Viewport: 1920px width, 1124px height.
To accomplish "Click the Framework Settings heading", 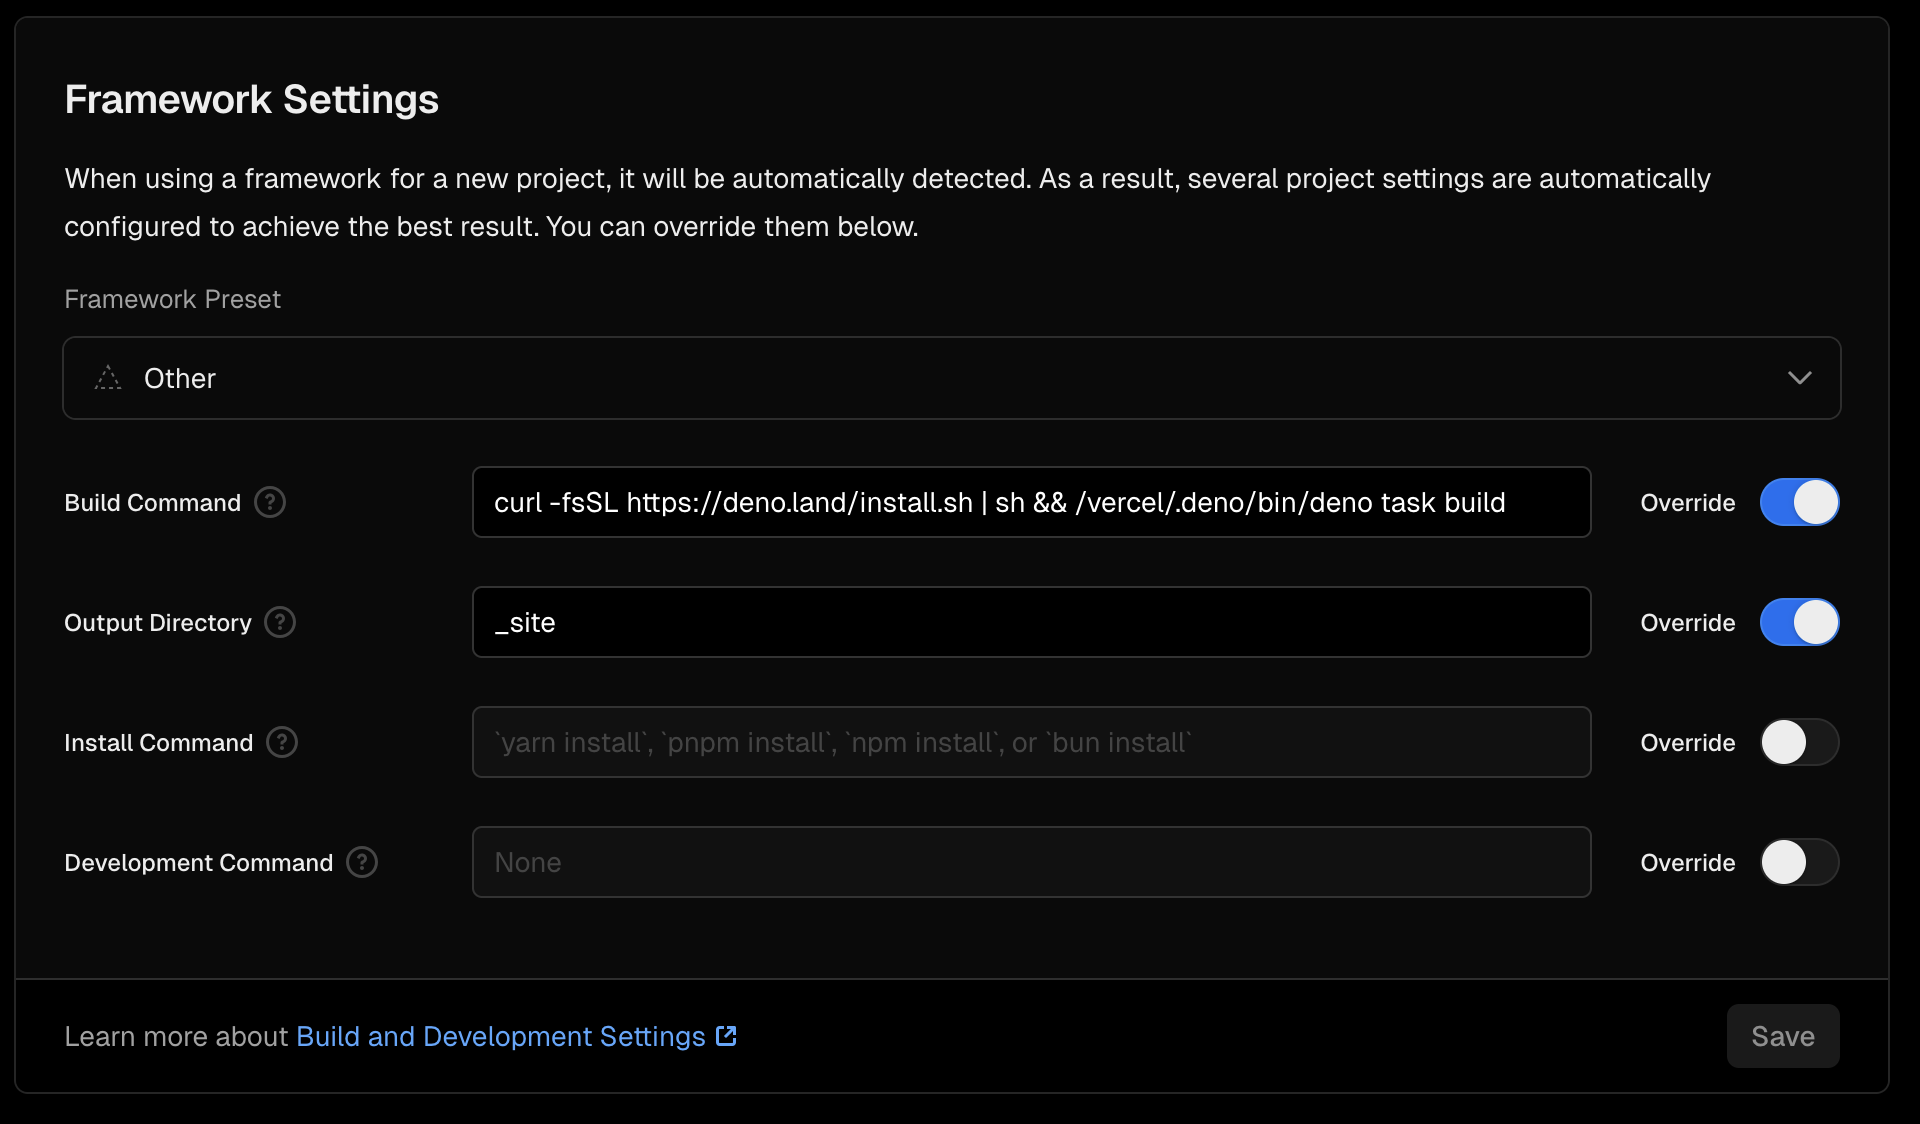I will [x=251, y=100].
